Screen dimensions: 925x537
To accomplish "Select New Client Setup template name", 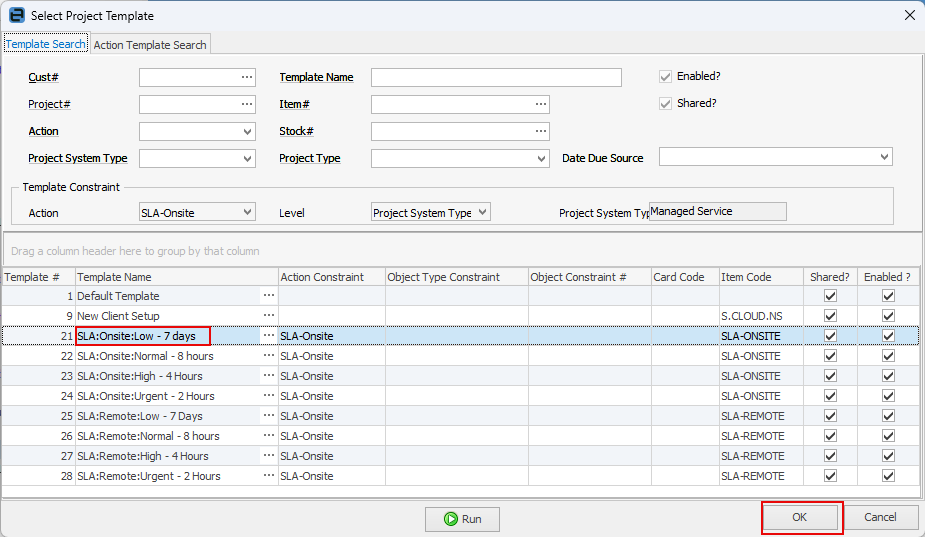I will coord(118,316).
